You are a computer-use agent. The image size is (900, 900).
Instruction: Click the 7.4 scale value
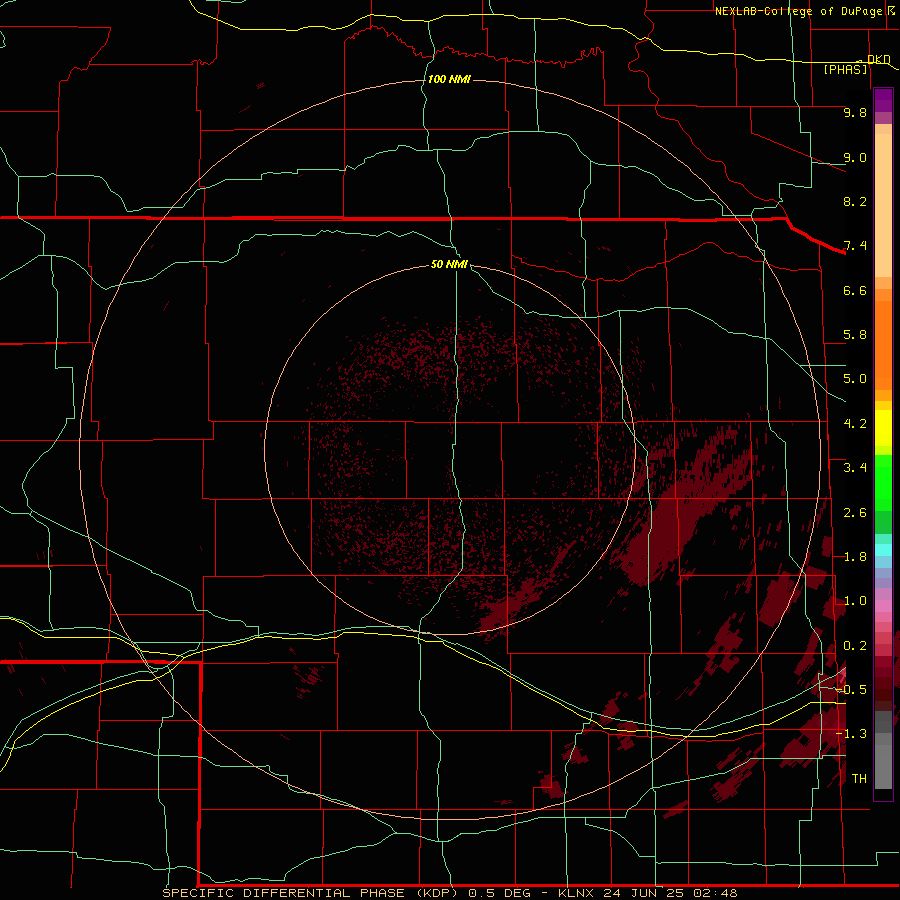(x=855, y=246)
